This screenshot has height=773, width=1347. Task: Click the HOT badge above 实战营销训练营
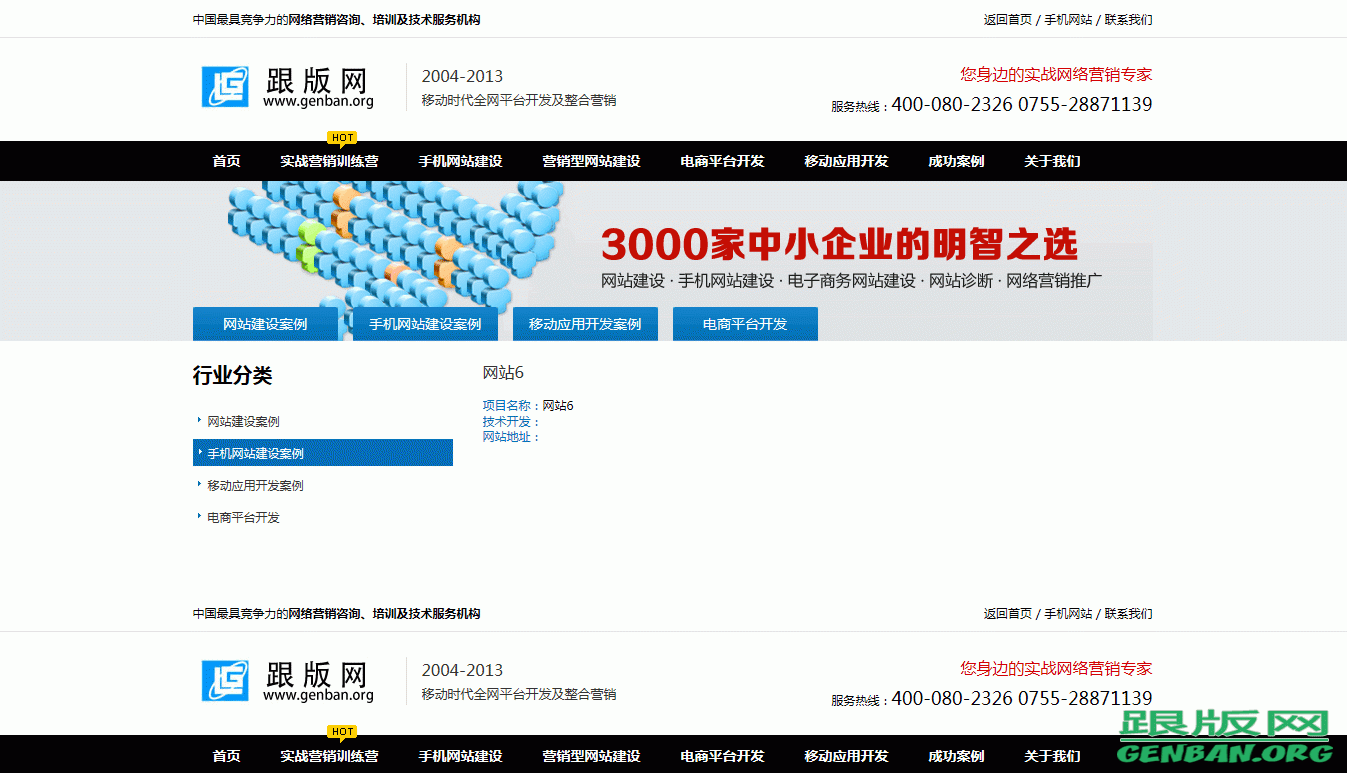(x=342, y=137)
